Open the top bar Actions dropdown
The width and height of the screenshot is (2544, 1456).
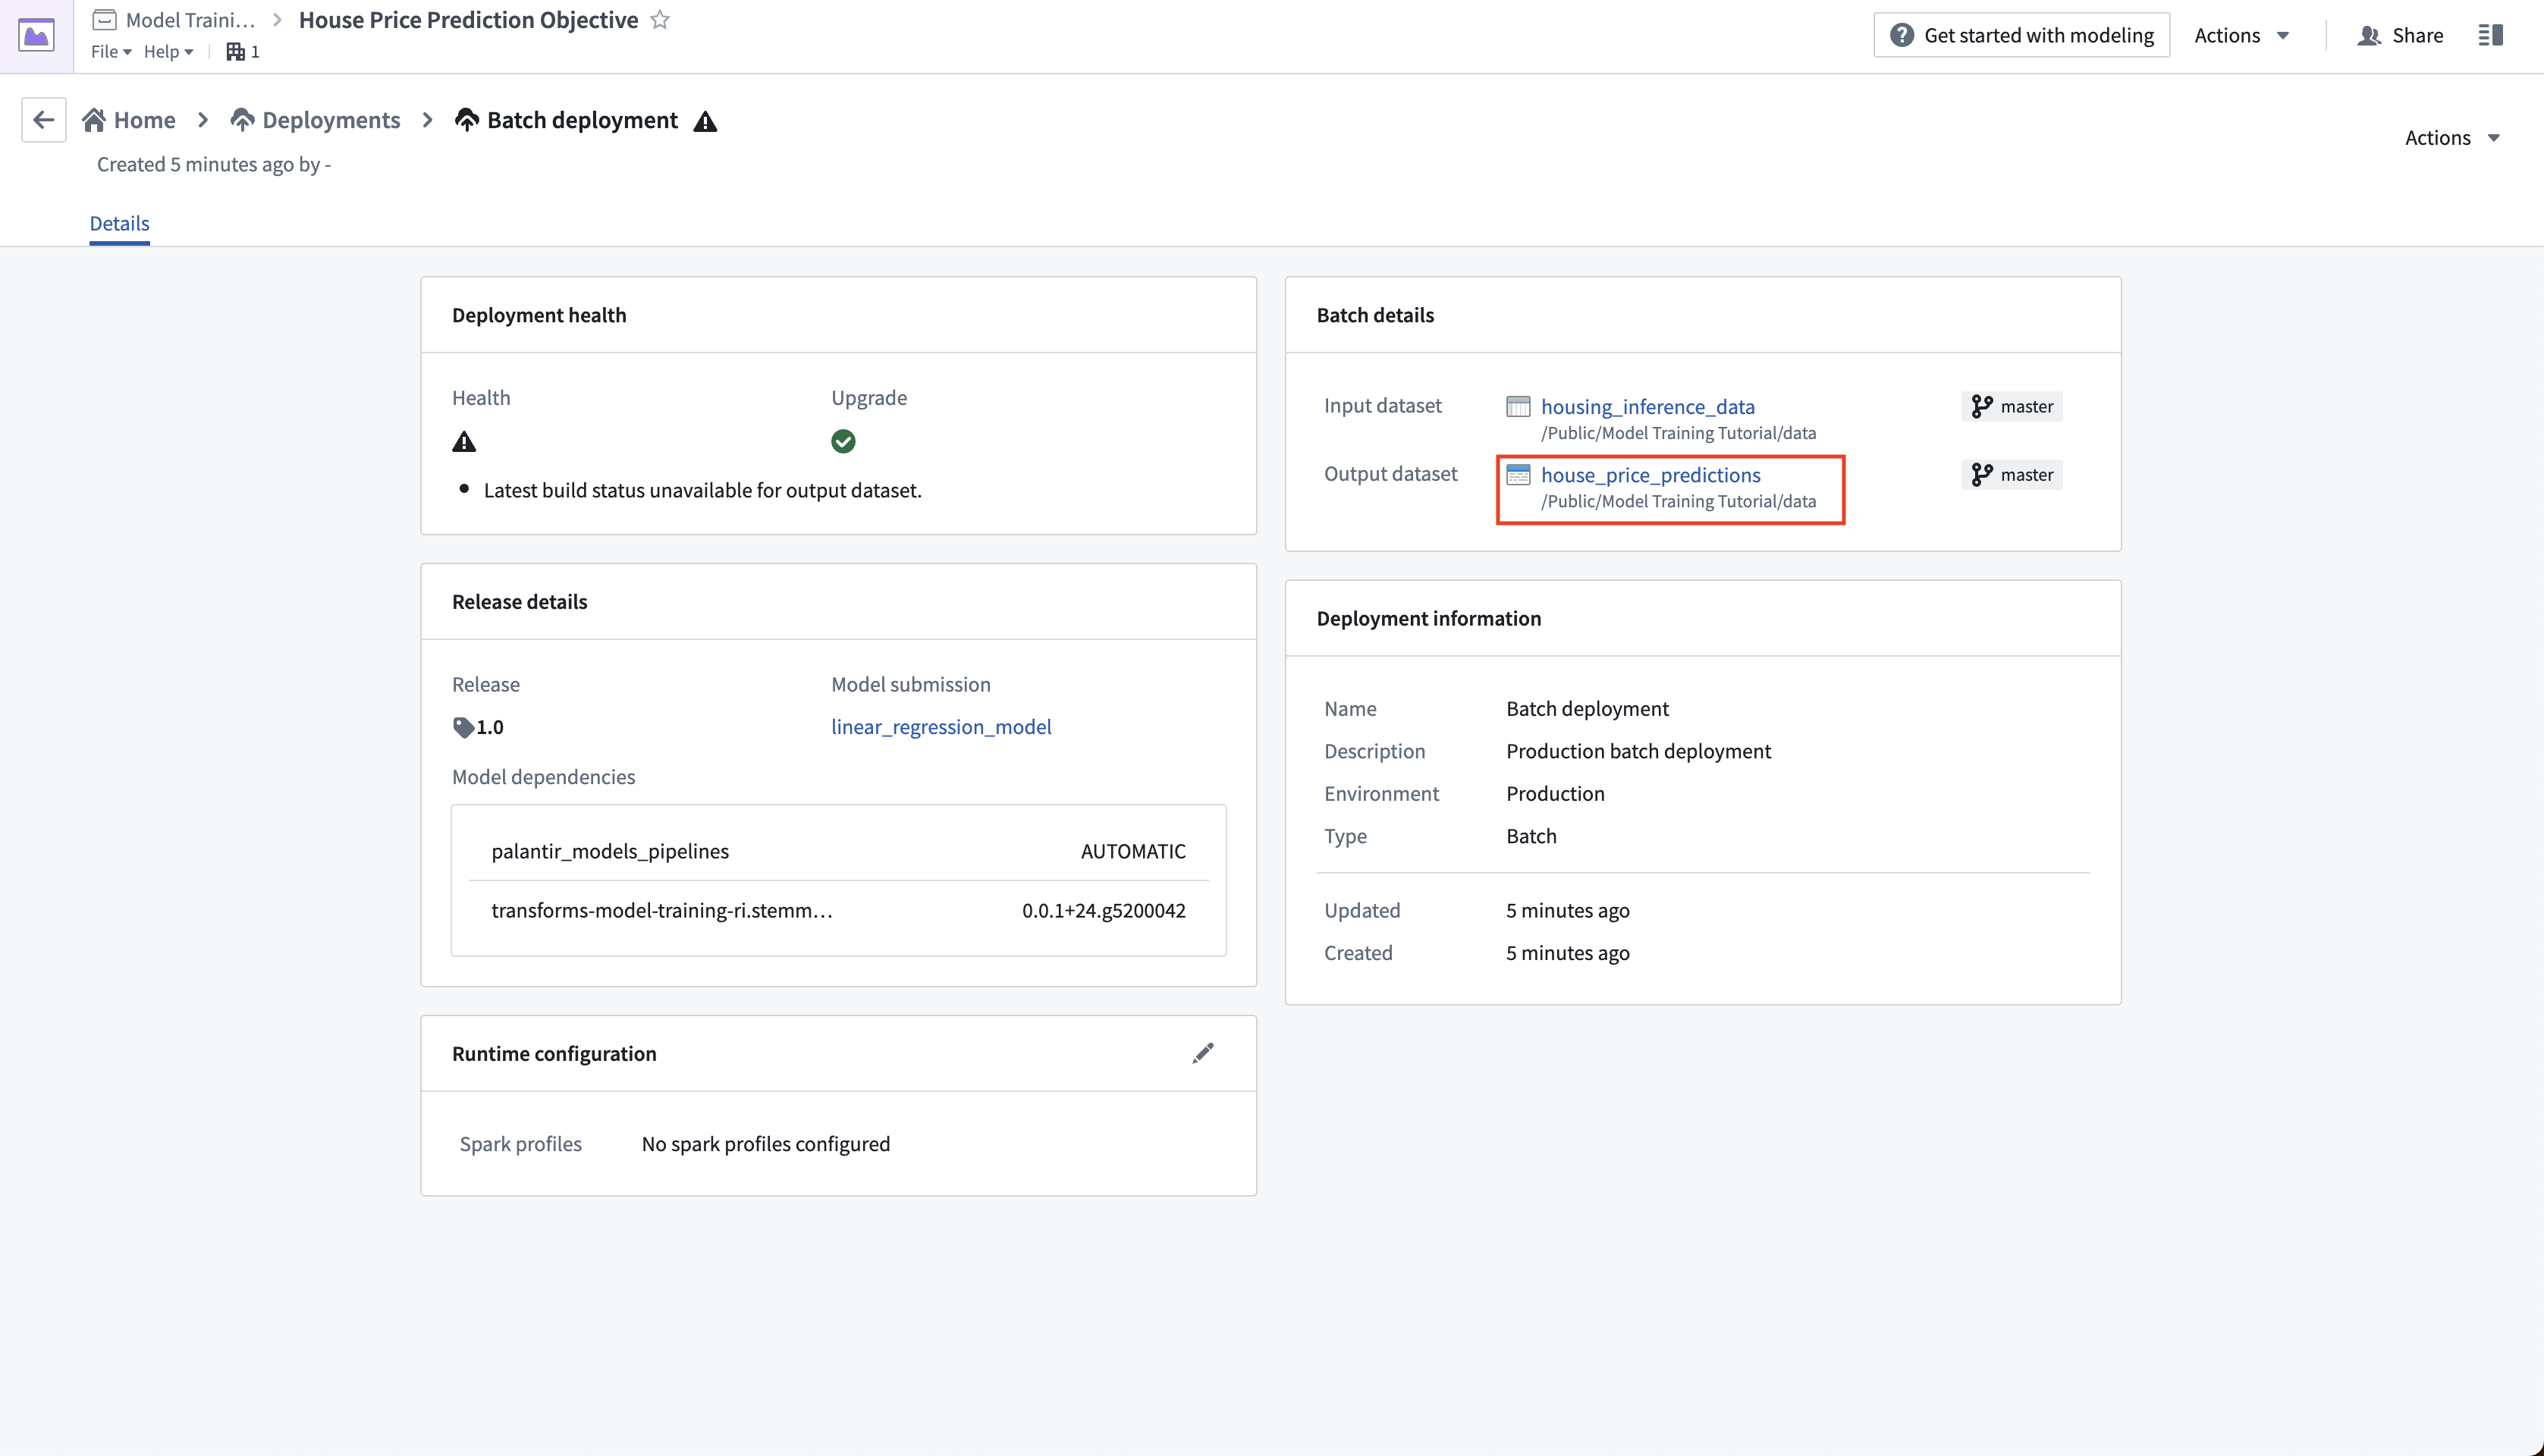[2241, 35]
